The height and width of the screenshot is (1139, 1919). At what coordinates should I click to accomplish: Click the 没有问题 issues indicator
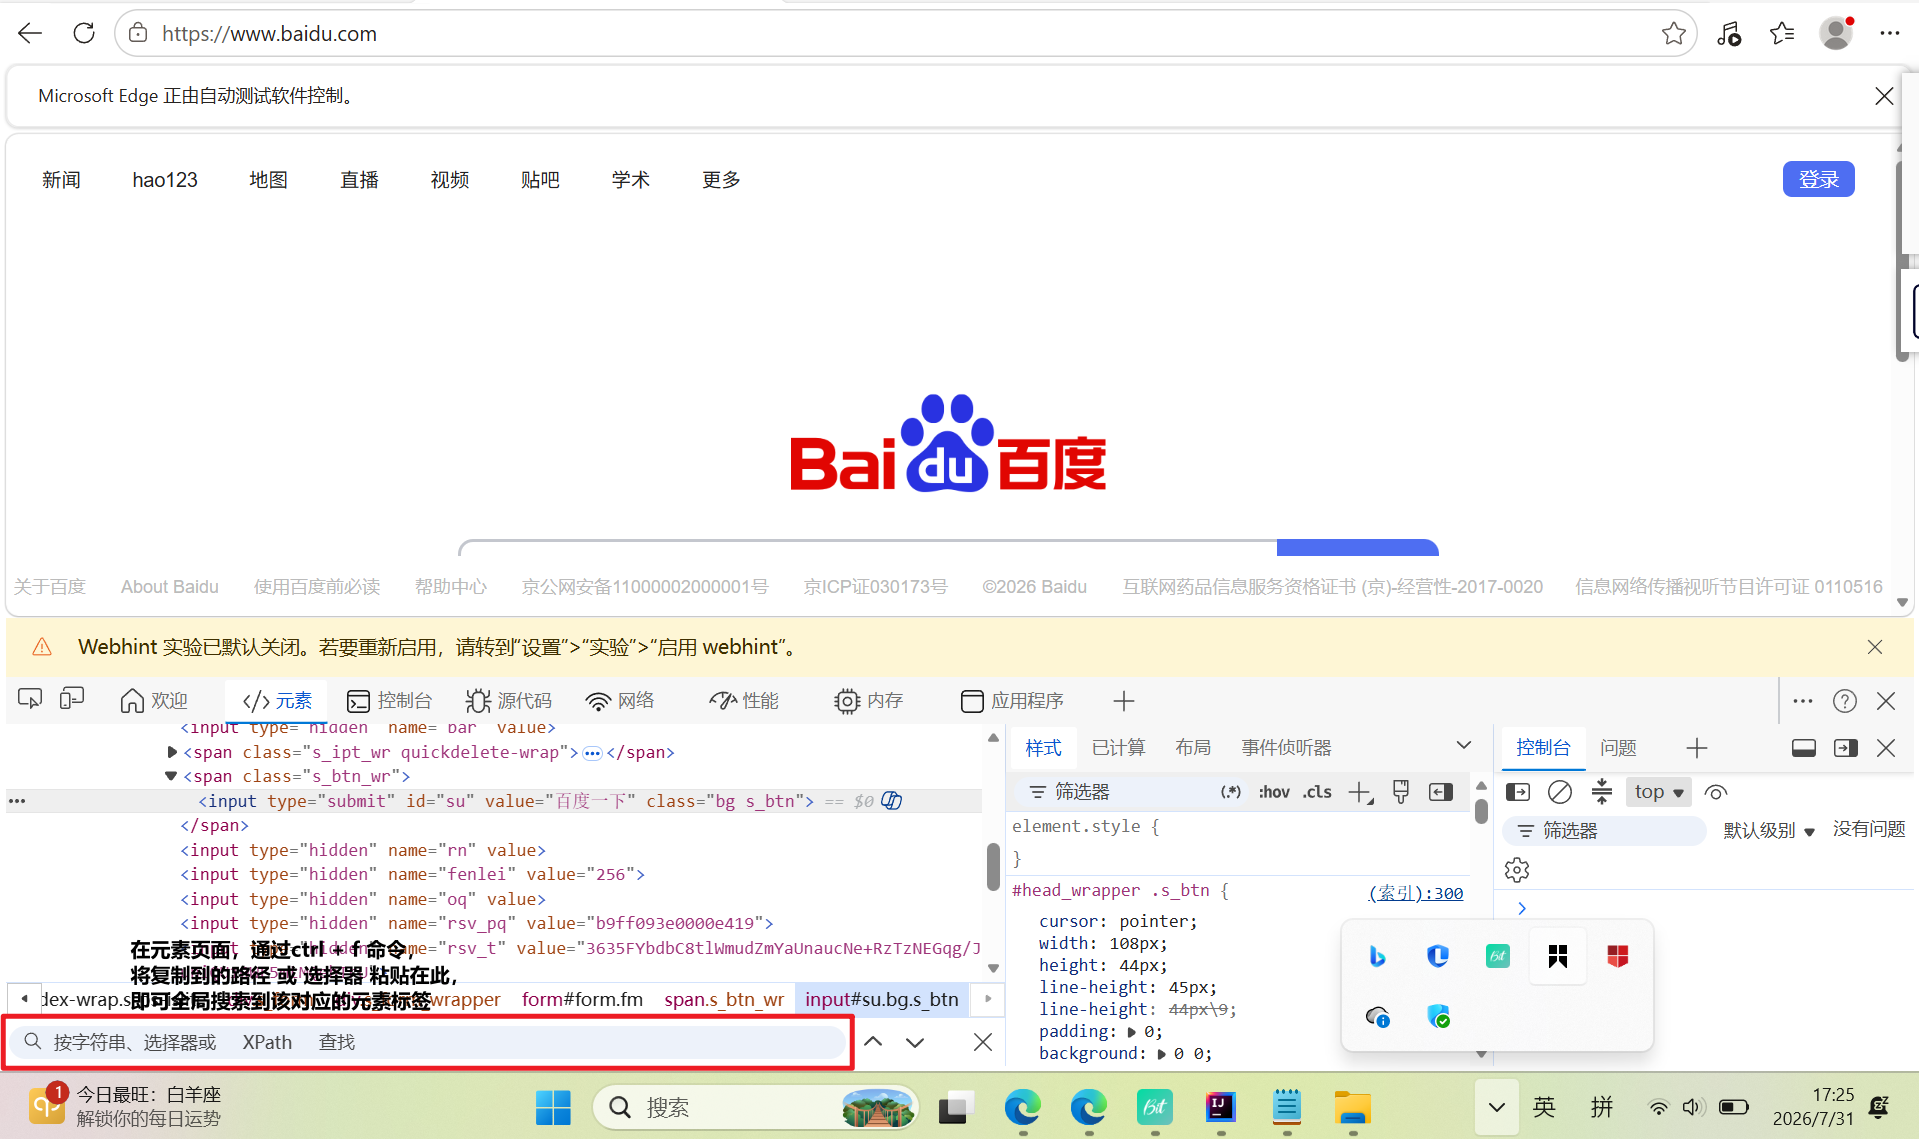point(1869,829)
